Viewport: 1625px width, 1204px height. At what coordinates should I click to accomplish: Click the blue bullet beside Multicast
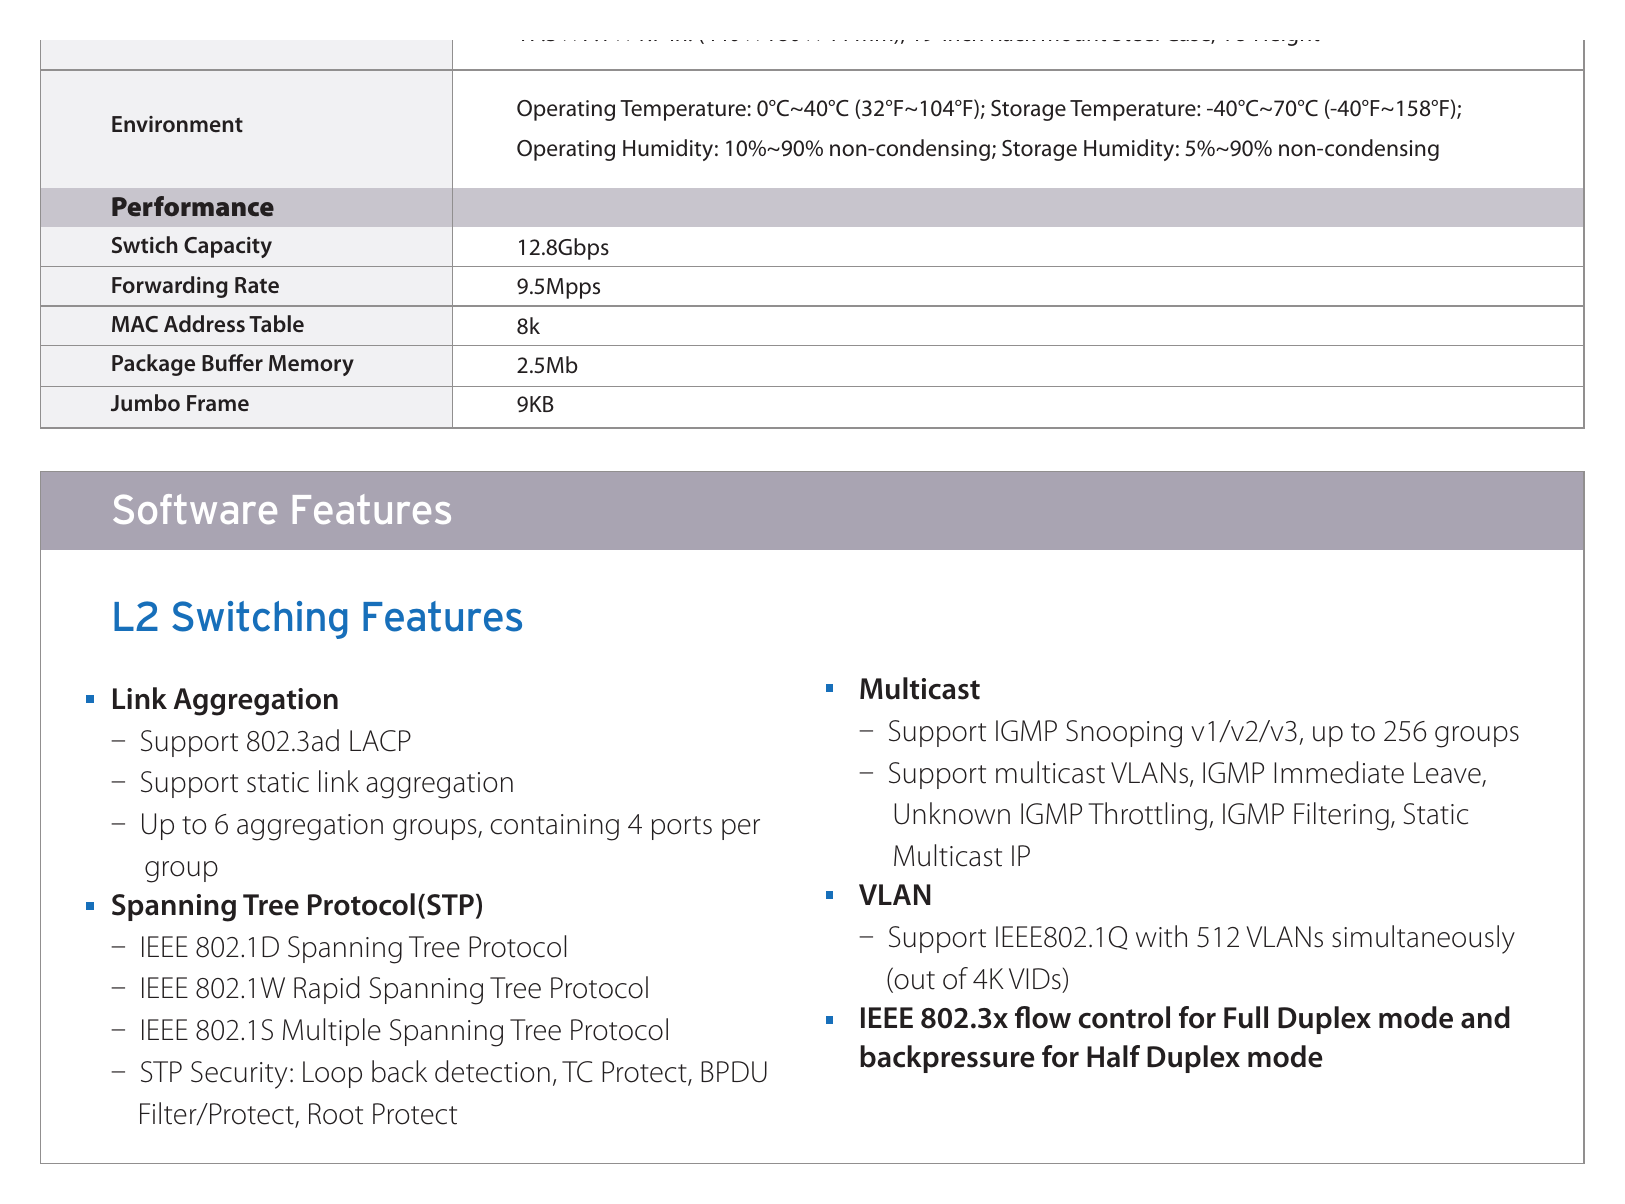click(829, 688)
